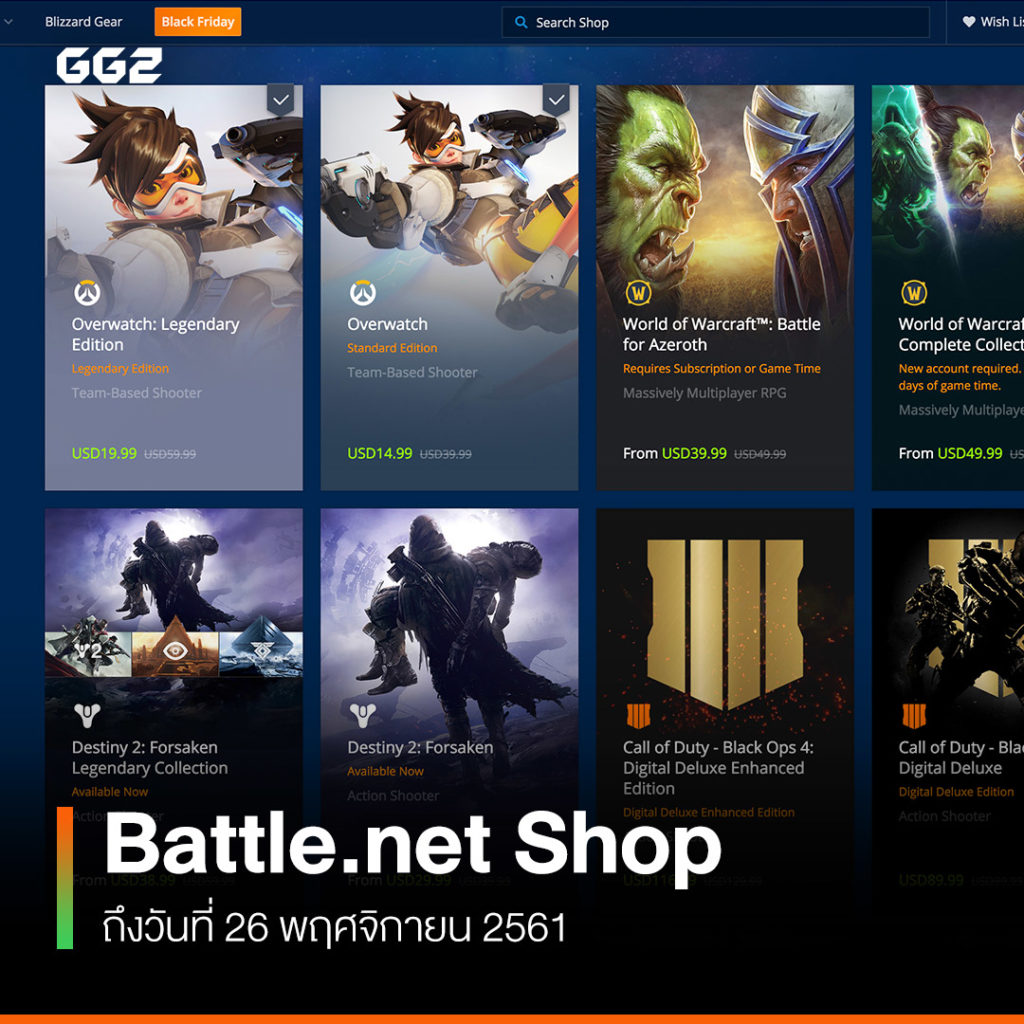Click WoW logo on Complete Collection card

(914, 293)
